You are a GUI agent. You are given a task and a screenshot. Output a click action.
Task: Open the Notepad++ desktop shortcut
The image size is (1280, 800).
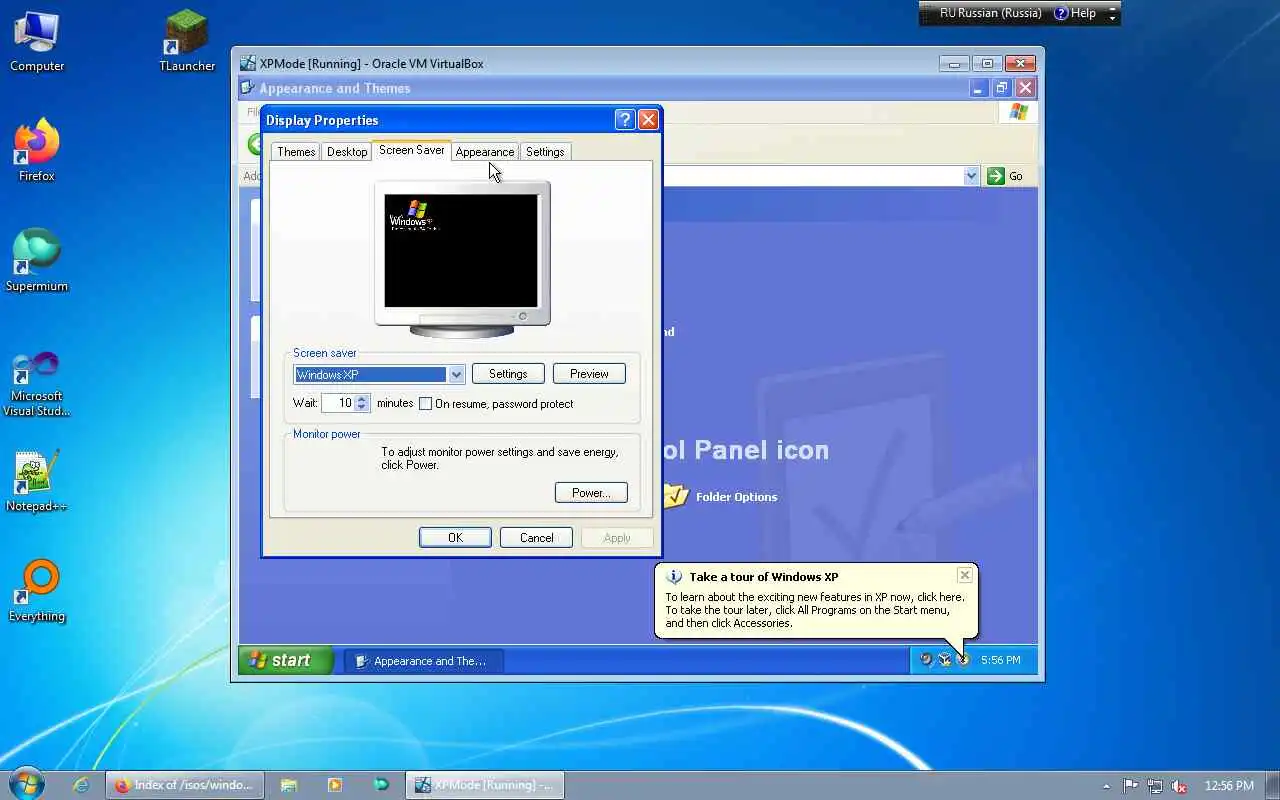click(x=37, y=480)
